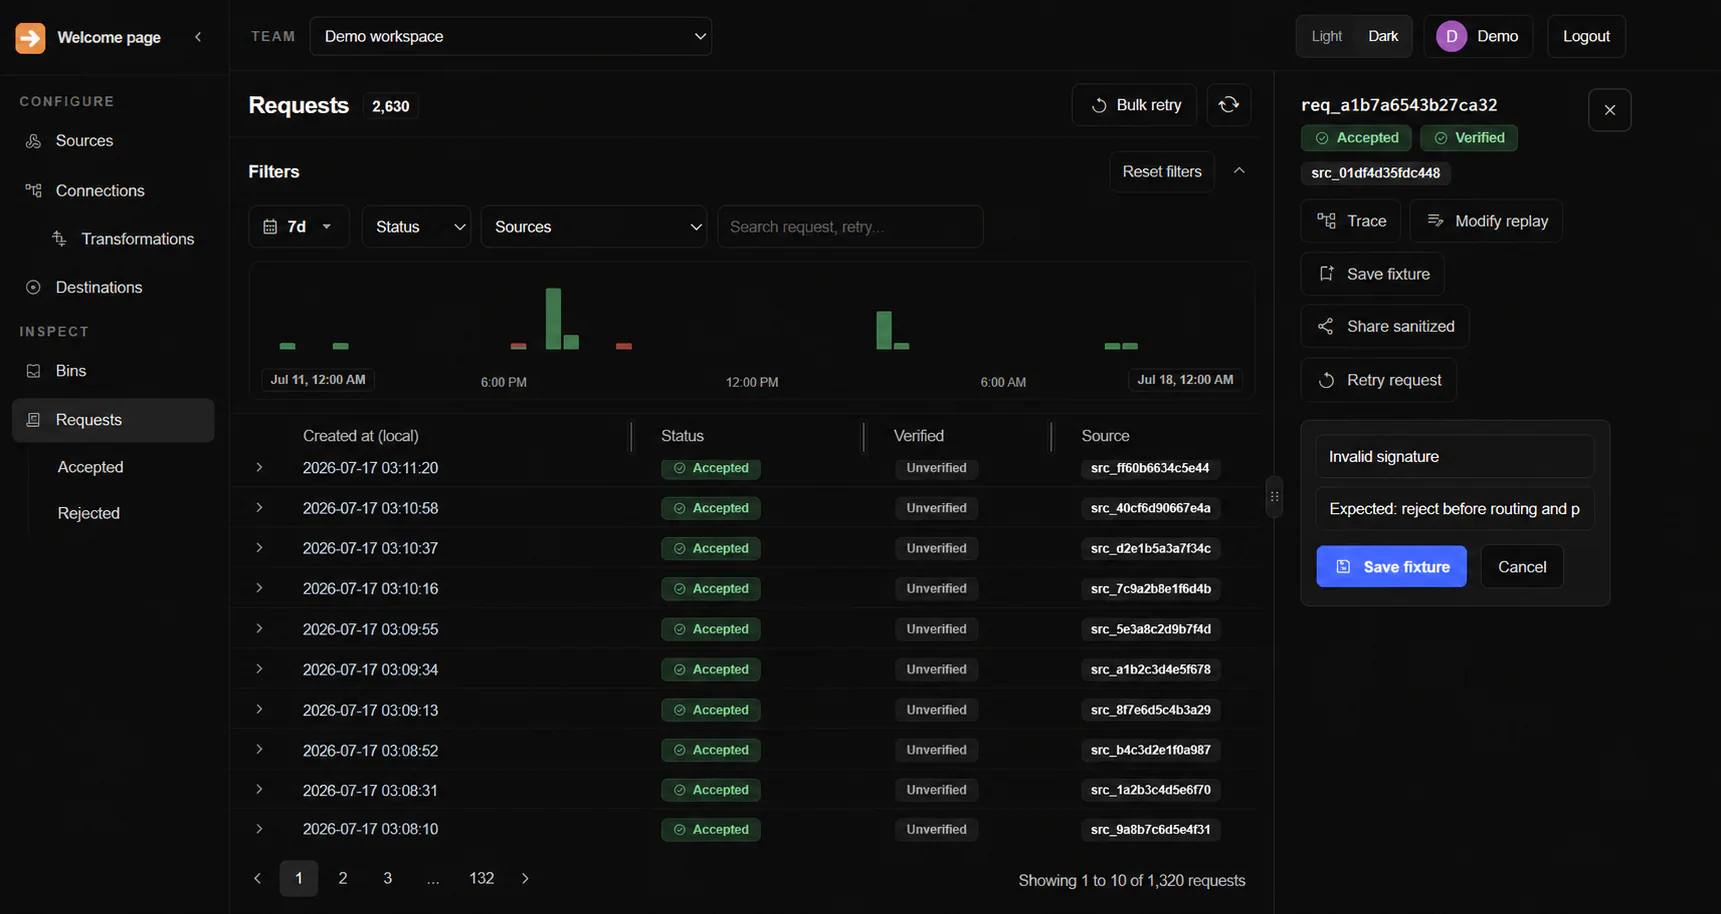
Task: Expand the 03:10:37 request row
Action: [259, 548]
